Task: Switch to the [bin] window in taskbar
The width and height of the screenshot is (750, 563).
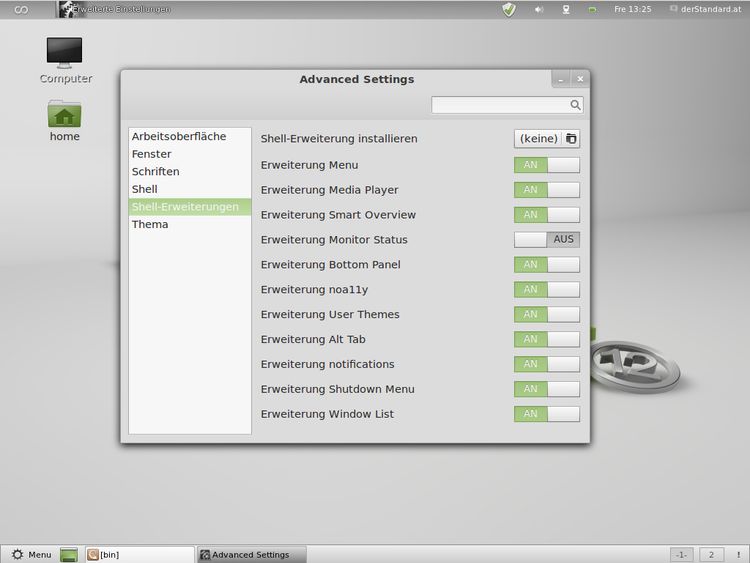Action: [138, 554]
